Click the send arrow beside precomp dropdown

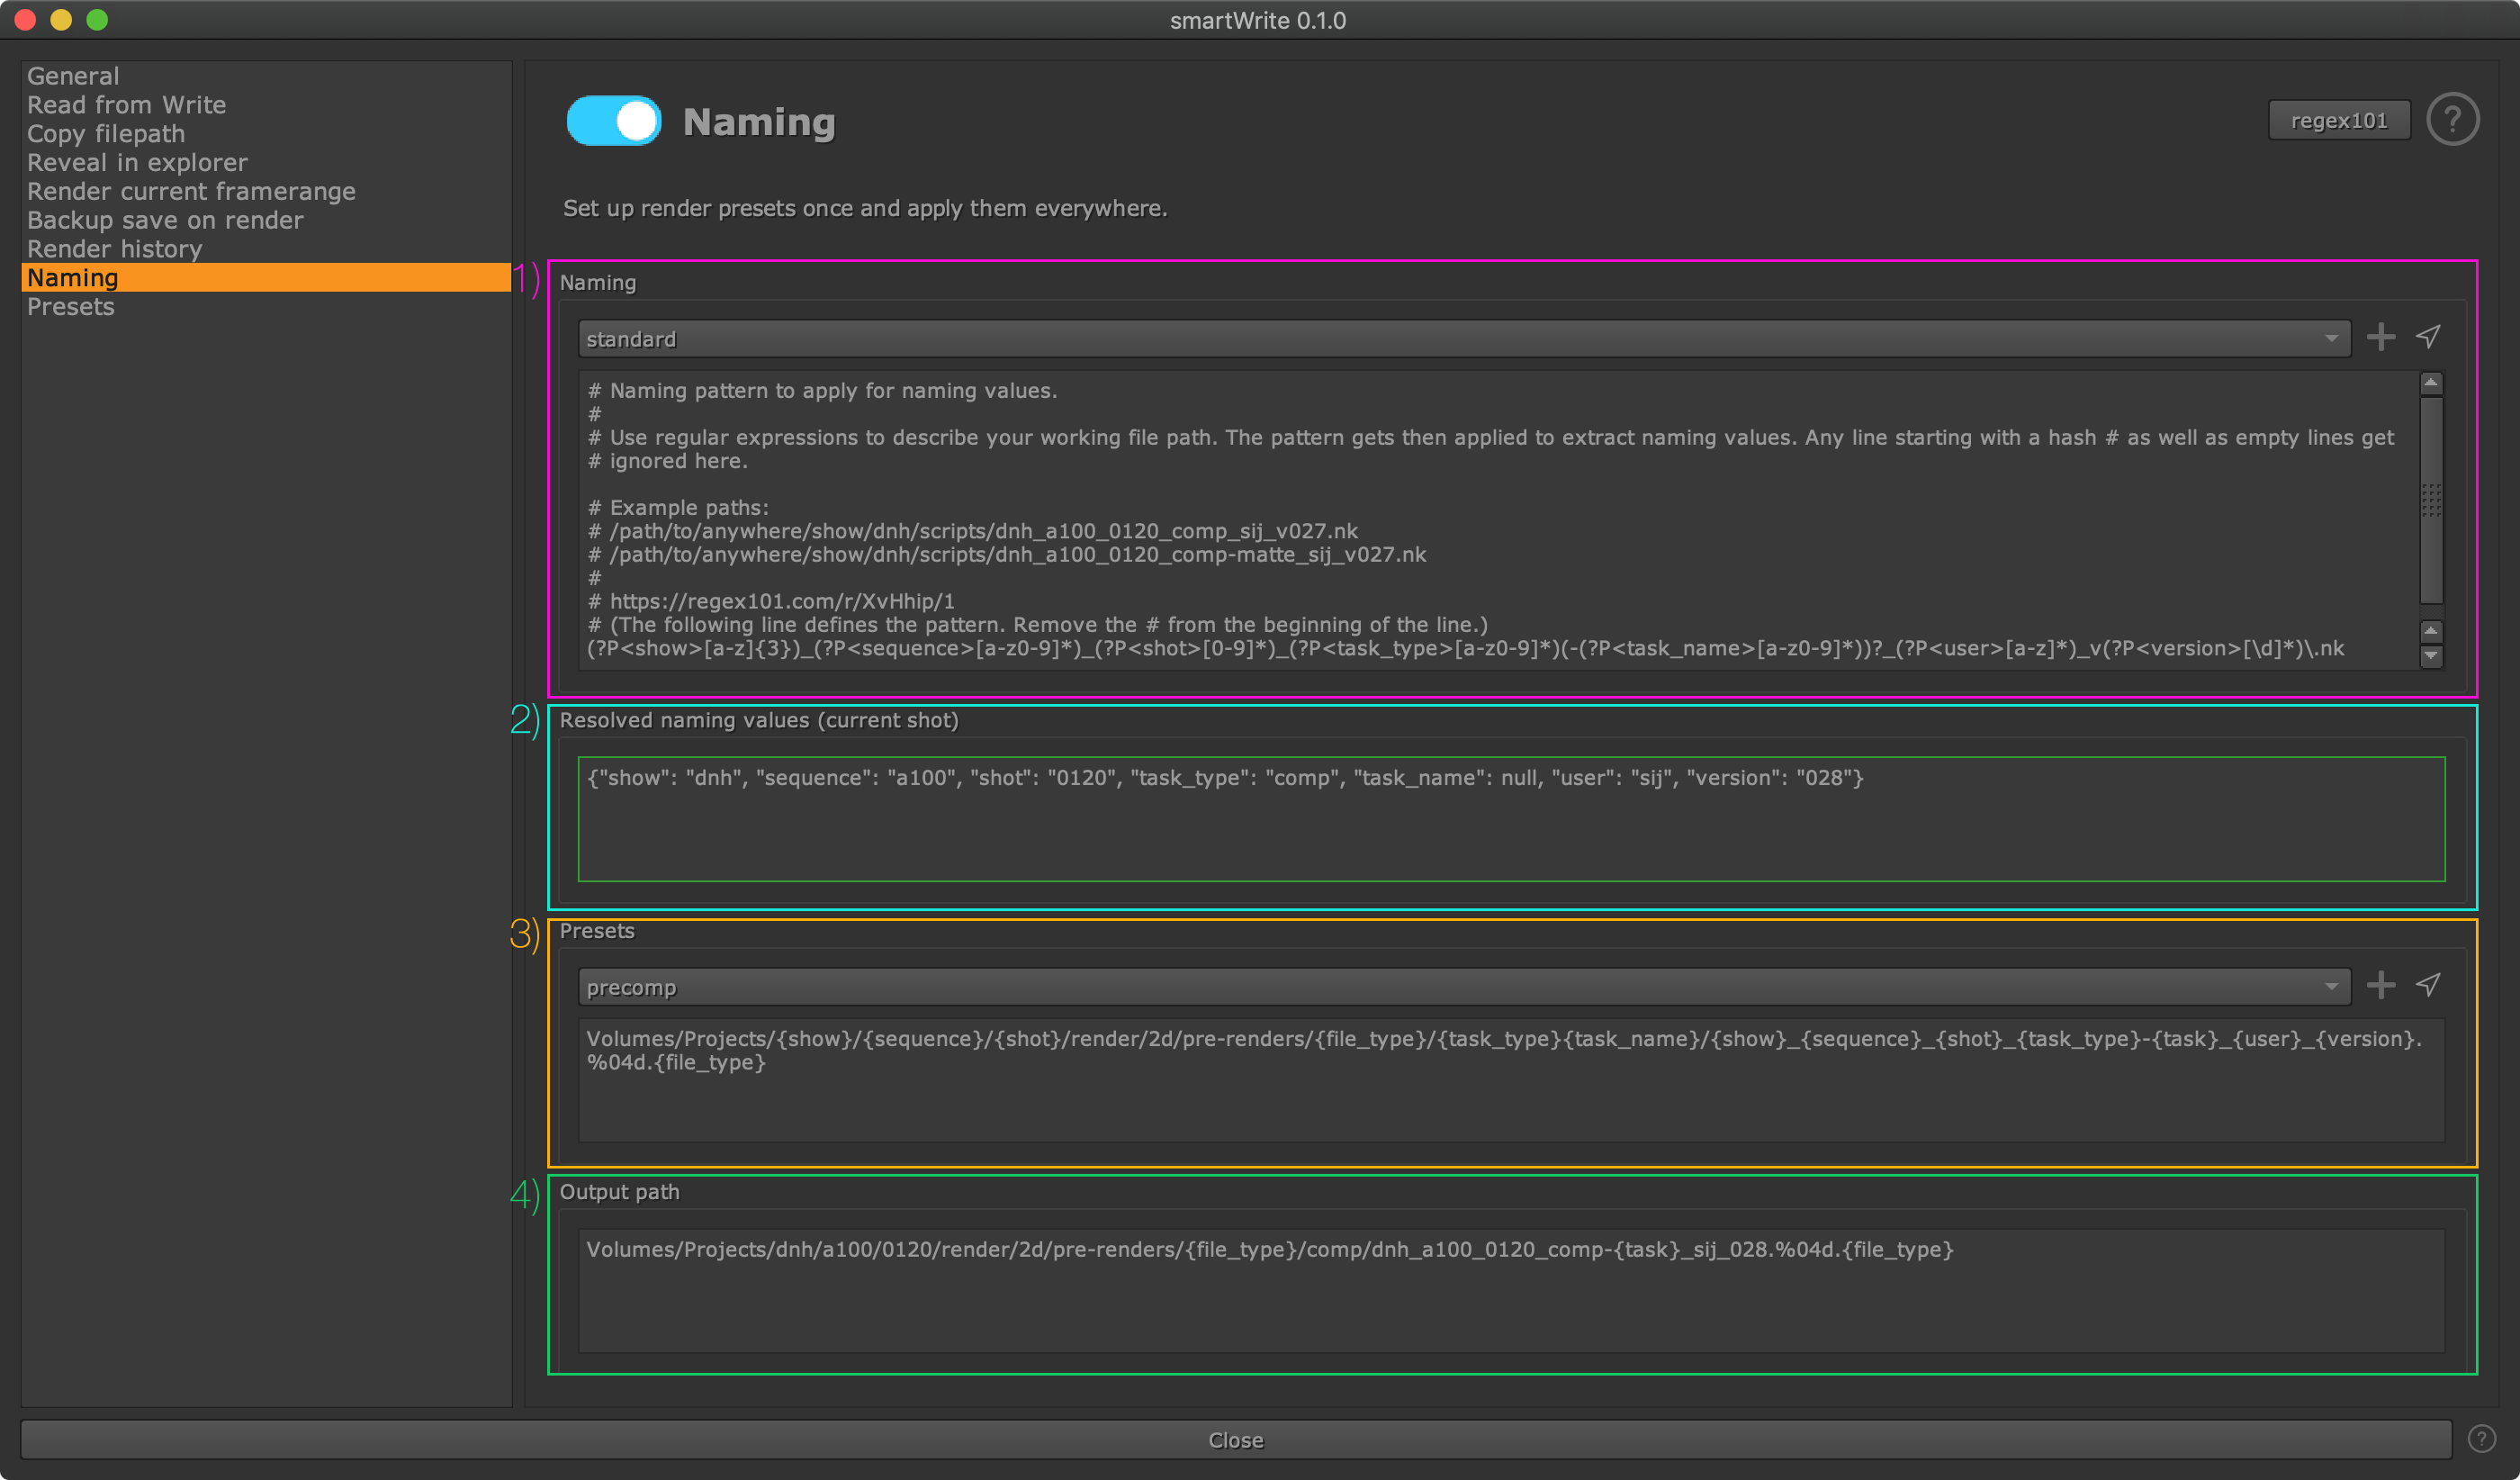(x=2428, y=985)
